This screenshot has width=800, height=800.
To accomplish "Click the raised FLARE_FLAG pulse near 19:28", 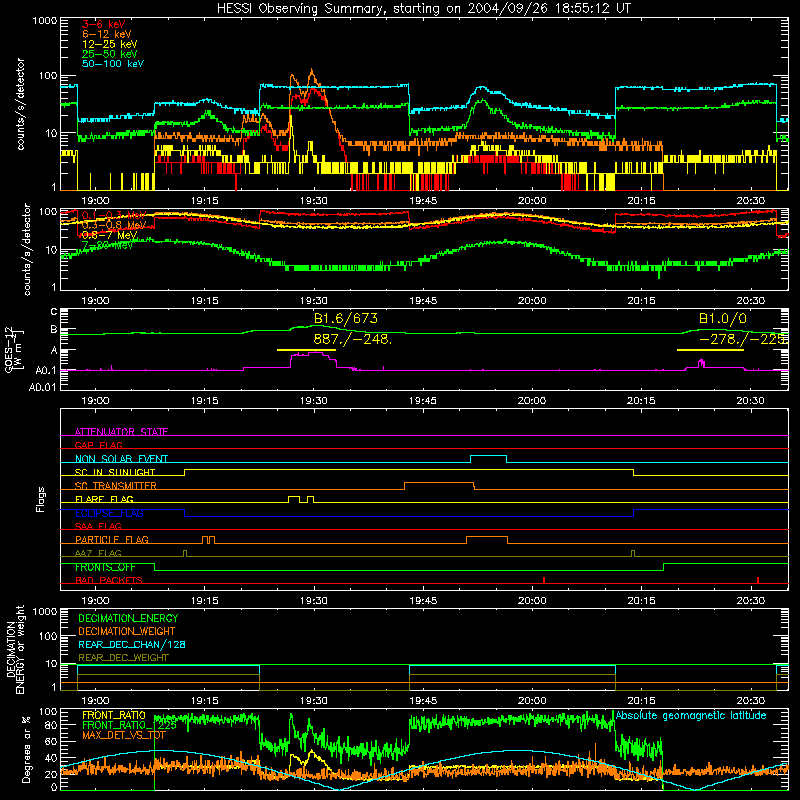I will tap(294, 499).
